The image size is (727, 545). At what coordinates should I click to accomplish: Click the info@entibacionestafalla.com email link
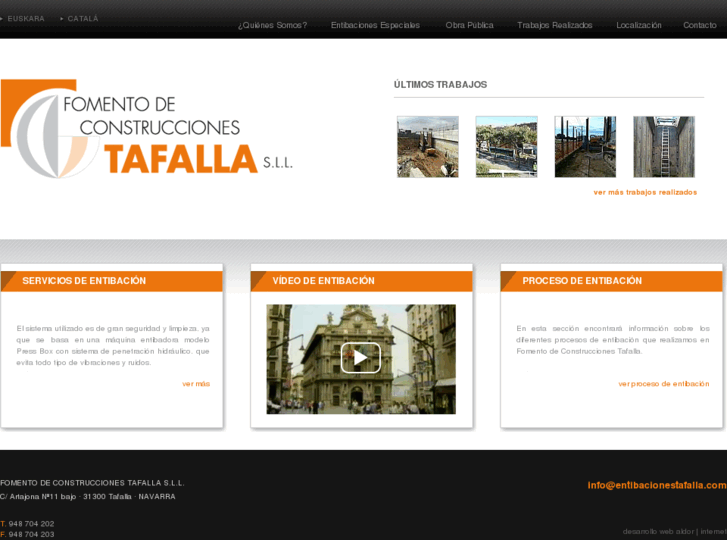(x=657, y=485)
